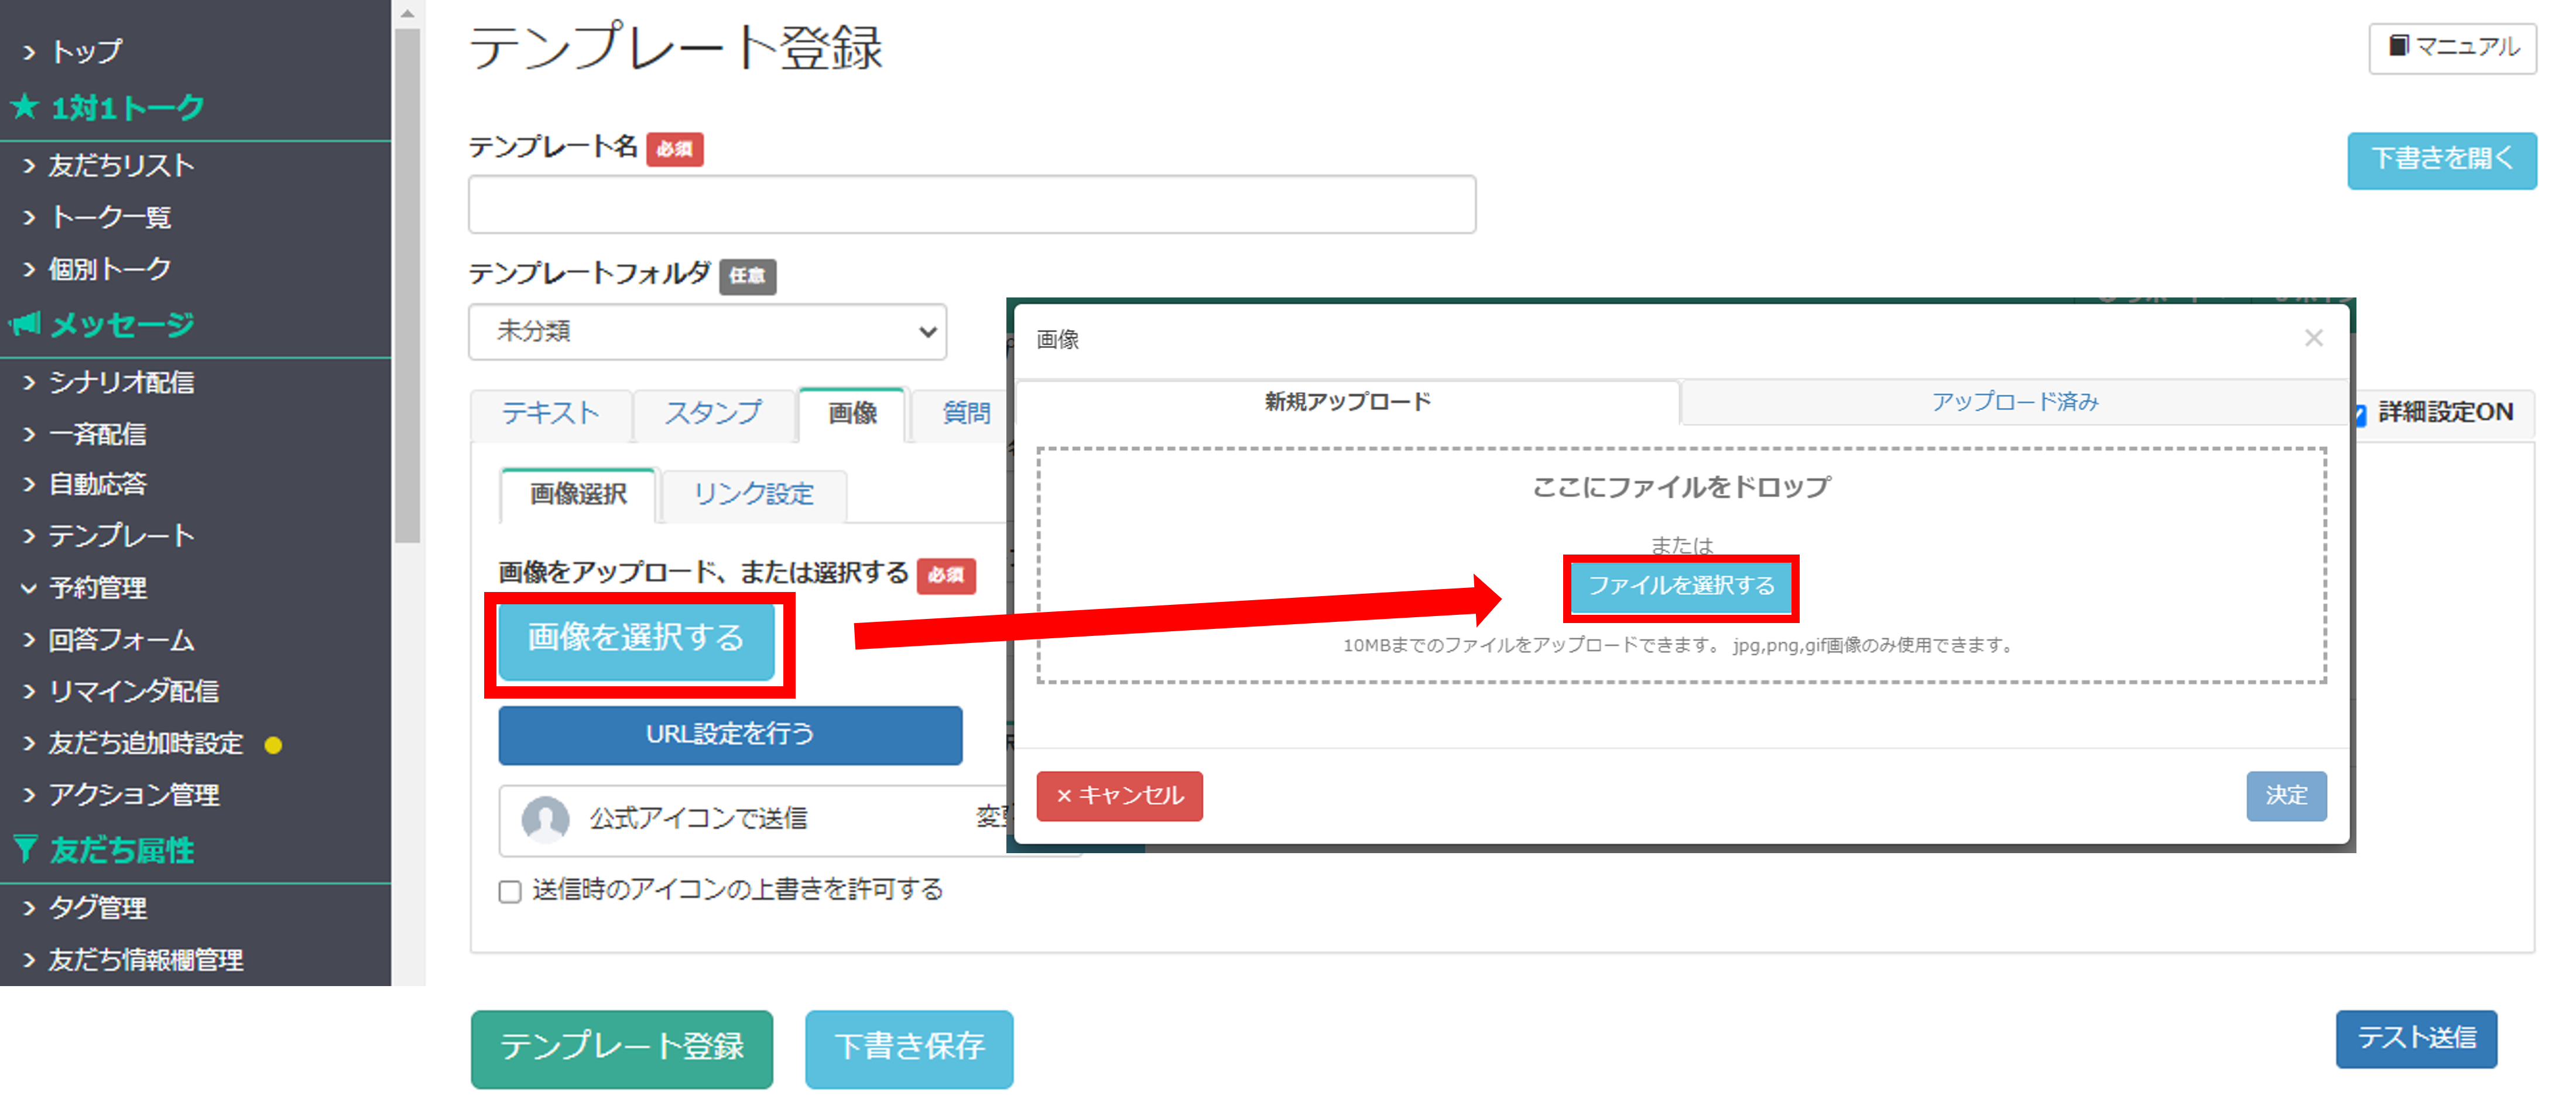Click the book icon on マニュアル button
The image size is (2576, 1095).
(2398, 46)
